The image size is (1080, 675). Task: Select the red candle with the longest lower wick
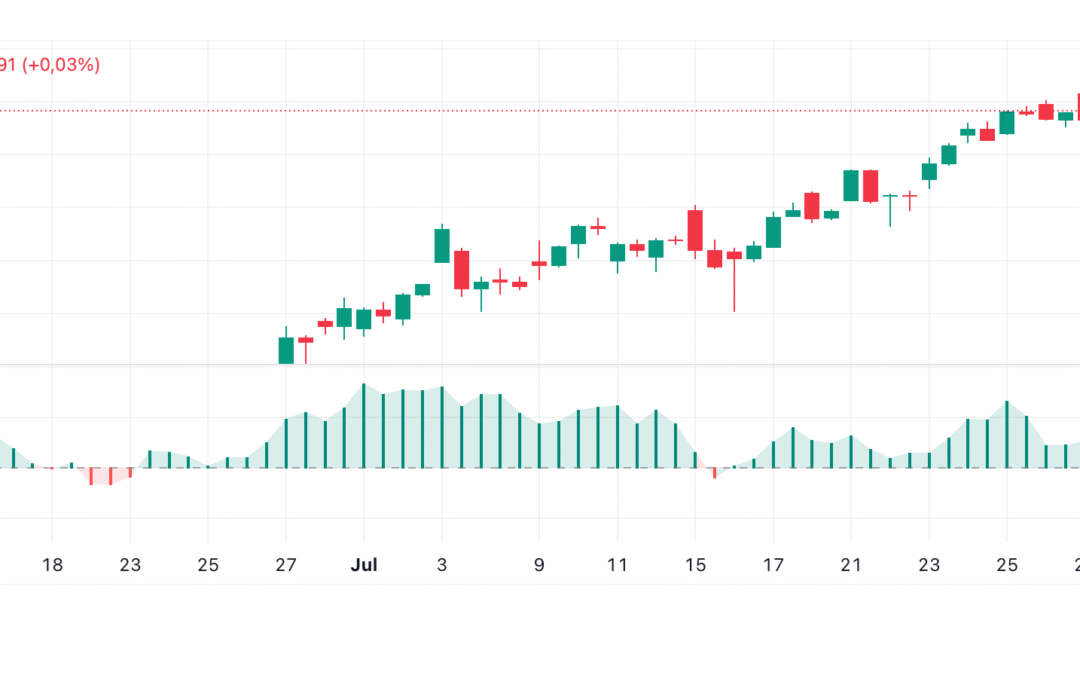(734, 256)
